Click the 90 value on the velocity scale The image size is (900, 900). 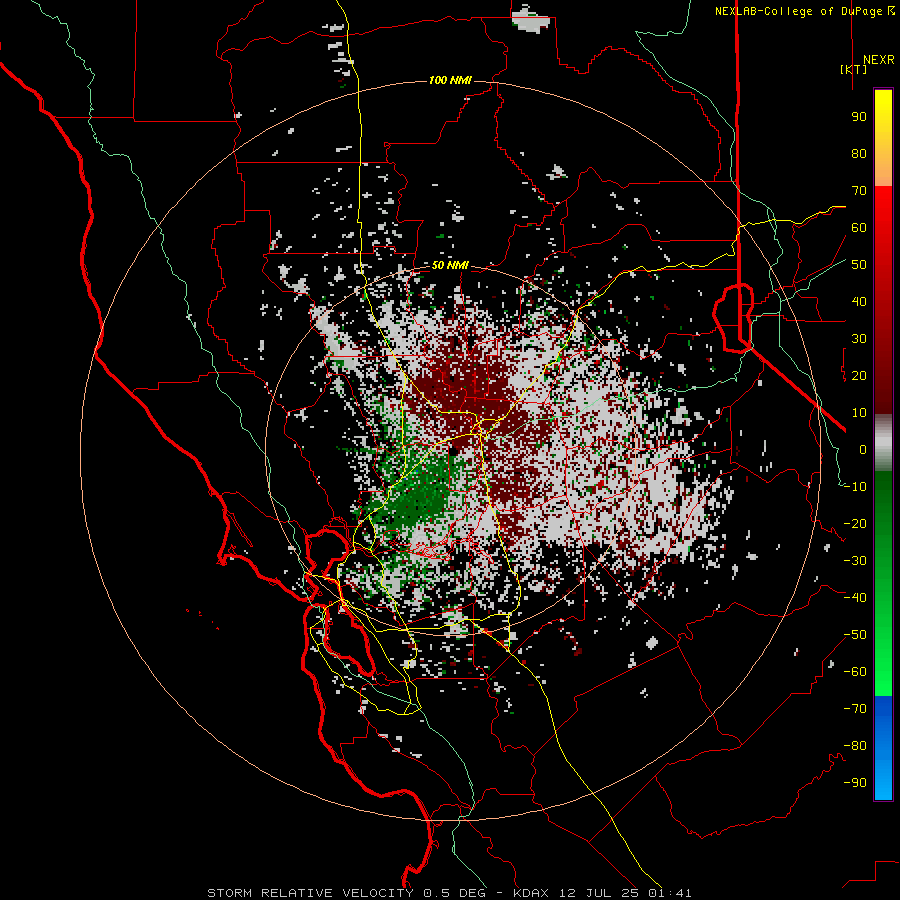pos(859,117)
